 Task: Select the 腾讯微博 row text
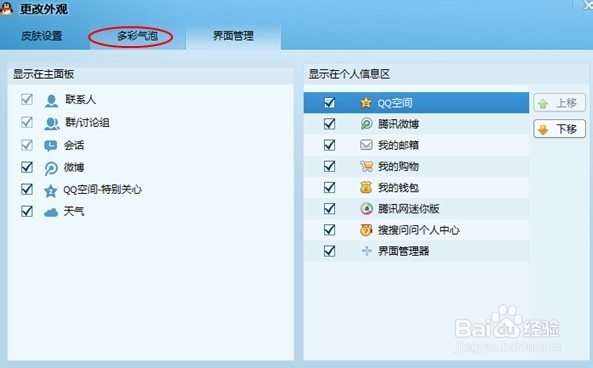pos(399,124)
